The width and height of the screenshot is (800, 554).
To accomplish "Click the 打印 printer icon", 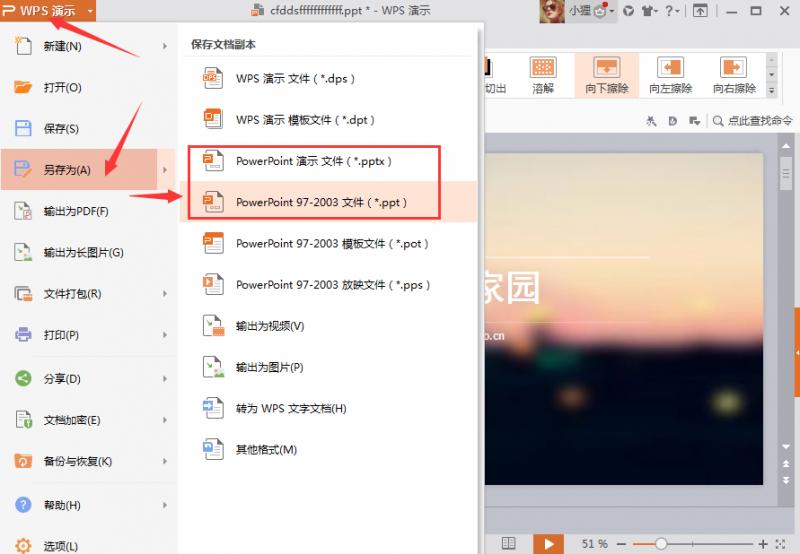I will tap(23, 335).
